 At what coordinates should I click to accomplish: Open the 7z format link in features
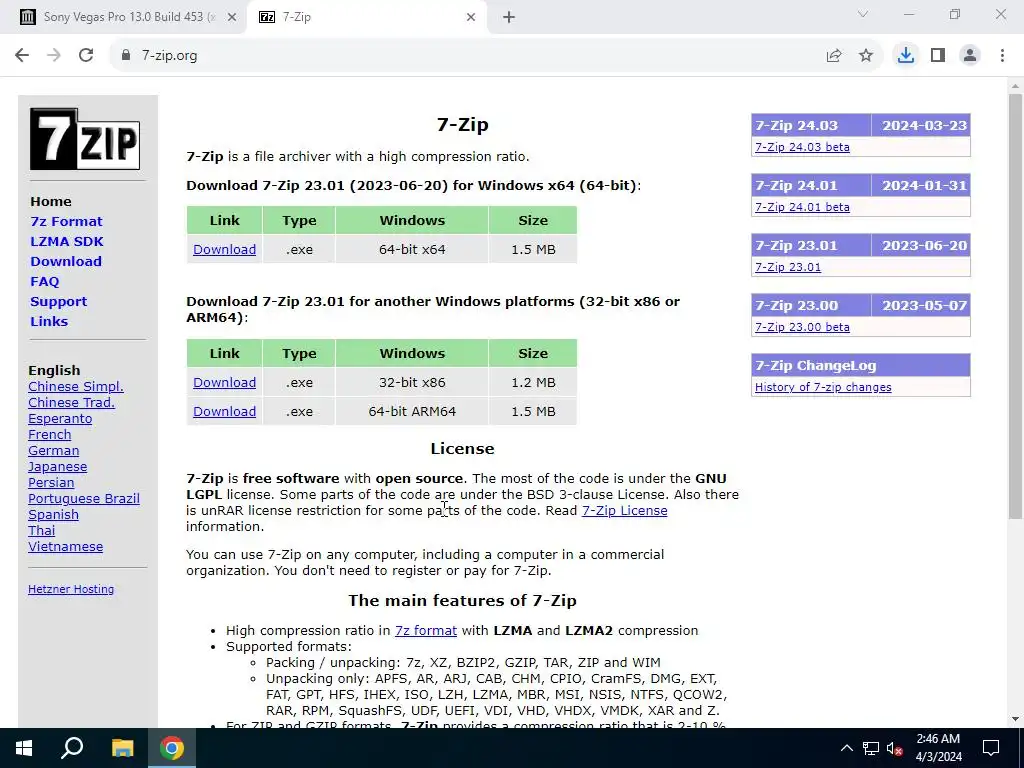pos(426,631)
